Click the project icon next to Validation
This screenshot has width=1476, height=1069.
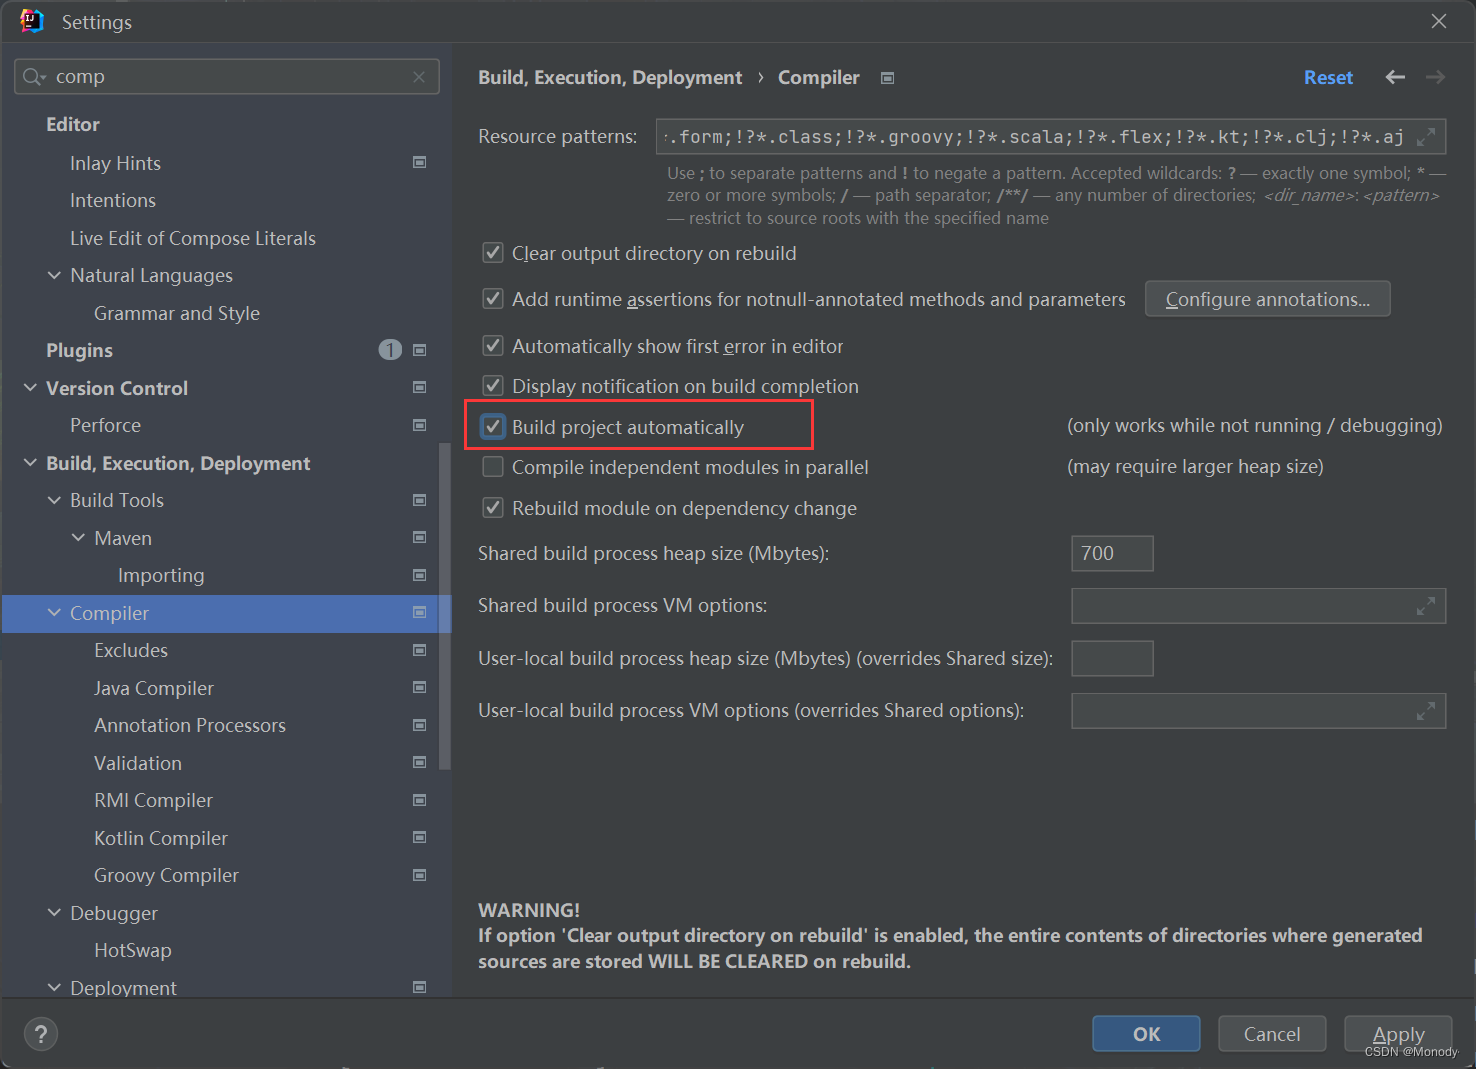tap(420, 762)
